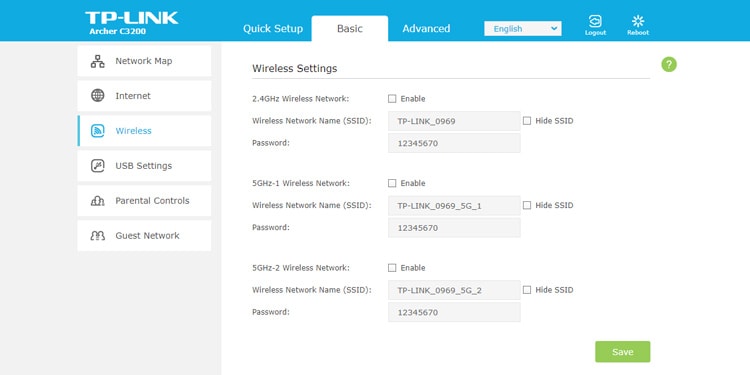Click the 5GHz-1 Wireless Network label
The height and width of the screenshot is (375, 750).
tap(301, 183)
